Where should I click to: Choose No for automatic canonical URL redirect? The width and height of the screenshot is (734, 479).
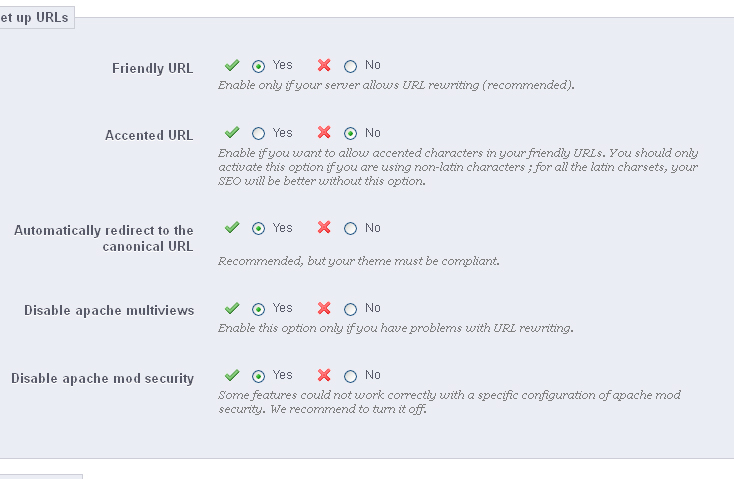[350, 229]
